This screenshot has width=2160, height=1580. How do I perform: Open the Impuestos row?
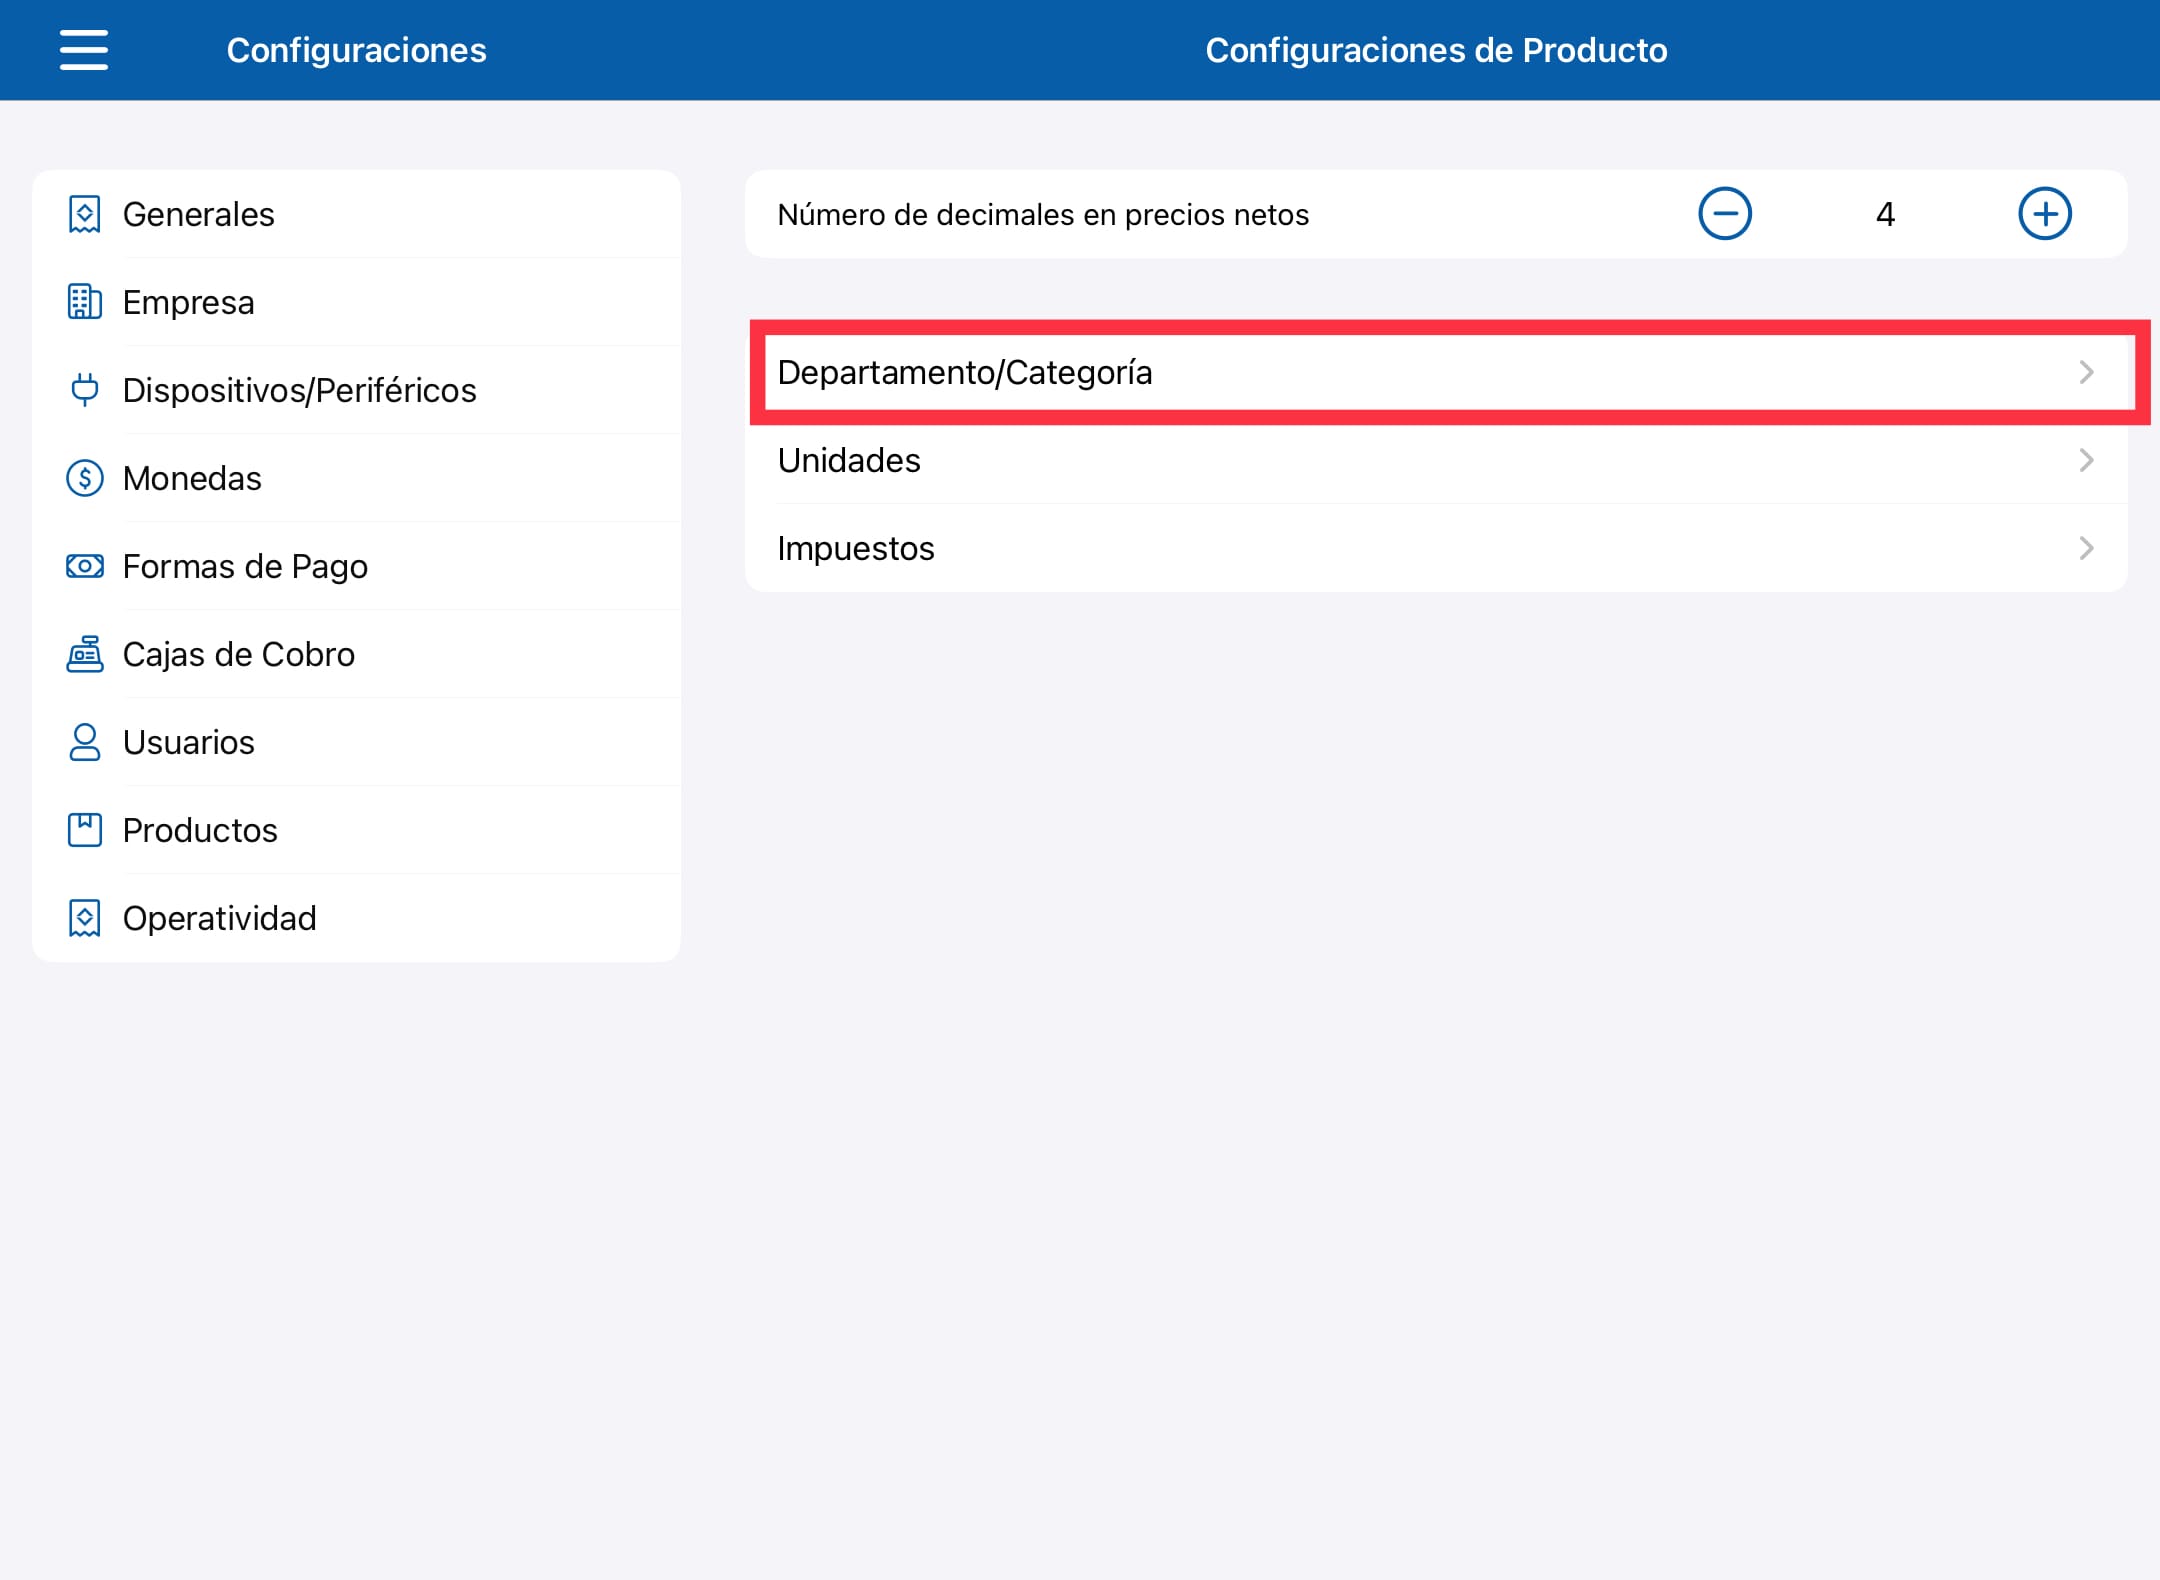tap(1436, 548)
